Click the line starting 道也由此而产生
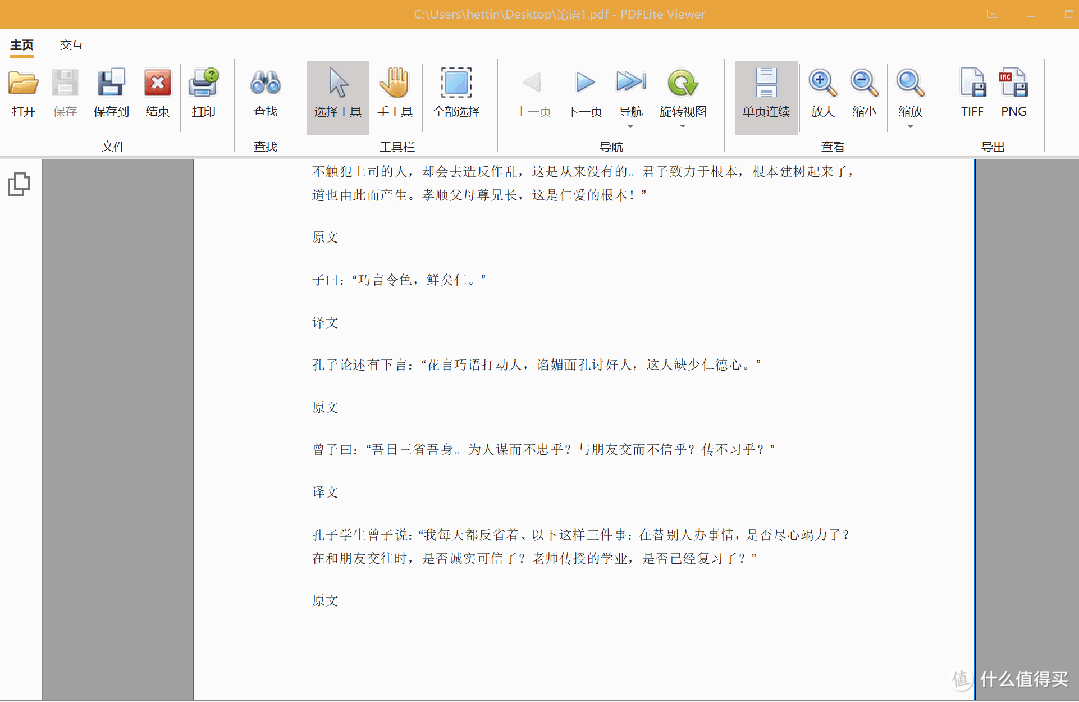Viewport: 1079px width, 702px height. point(480,195)
